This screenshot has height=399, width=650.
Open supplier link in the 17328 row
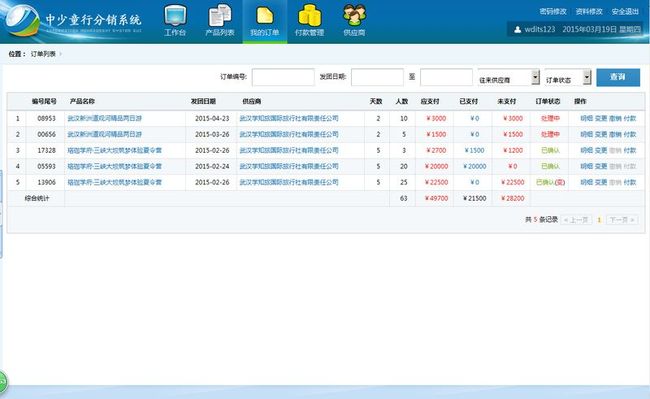click(x=289, y=150)
